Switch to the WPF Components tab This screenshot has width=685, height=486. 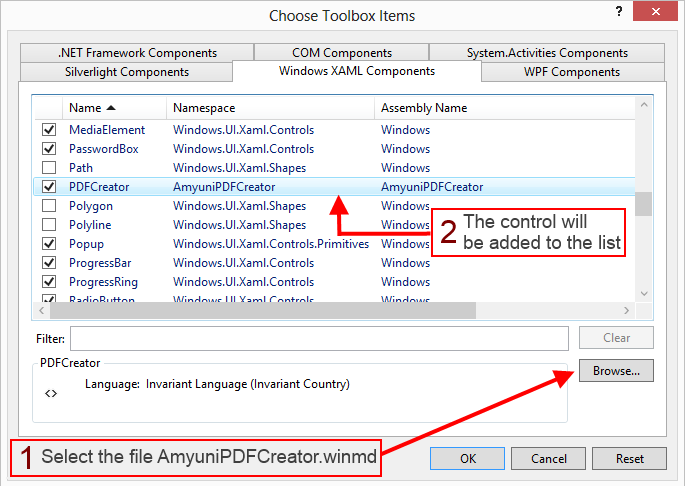pyautogui.click(x=571, y=72)
